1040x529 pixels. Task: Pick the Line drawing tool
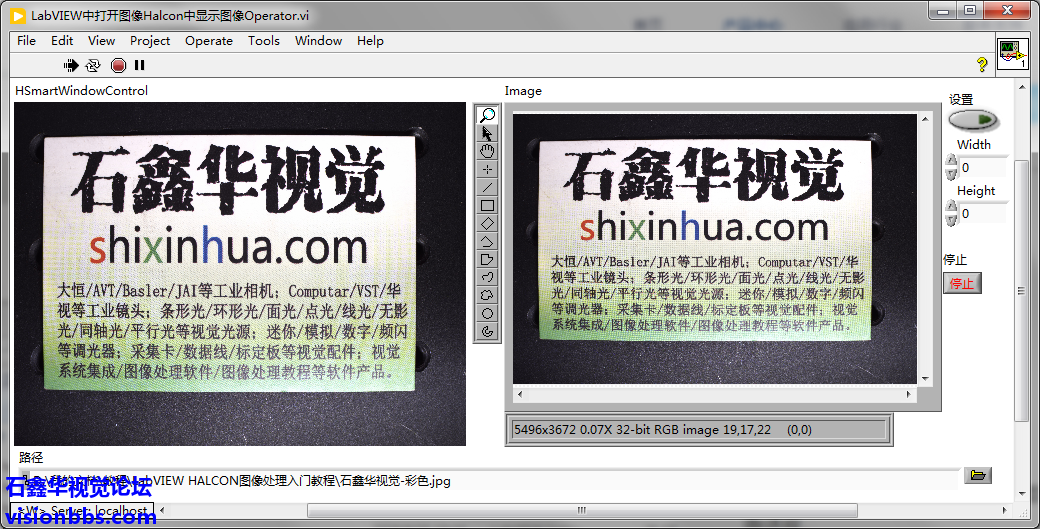tap(487, 187)
